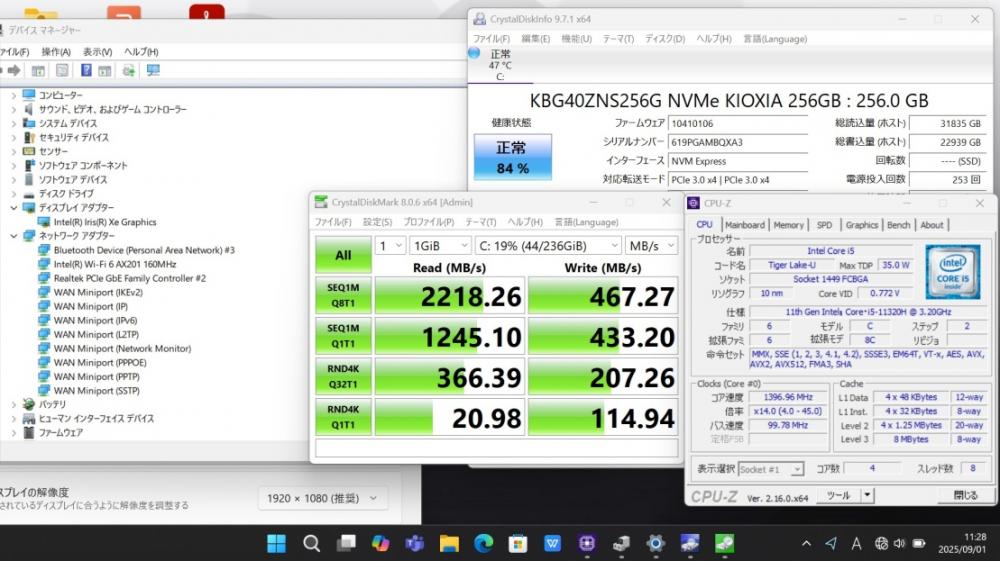Viewport: 1000px width, 561px height.
Task: Switch to Settings via taskbar gear icon
Action: [x=656, y=543]
